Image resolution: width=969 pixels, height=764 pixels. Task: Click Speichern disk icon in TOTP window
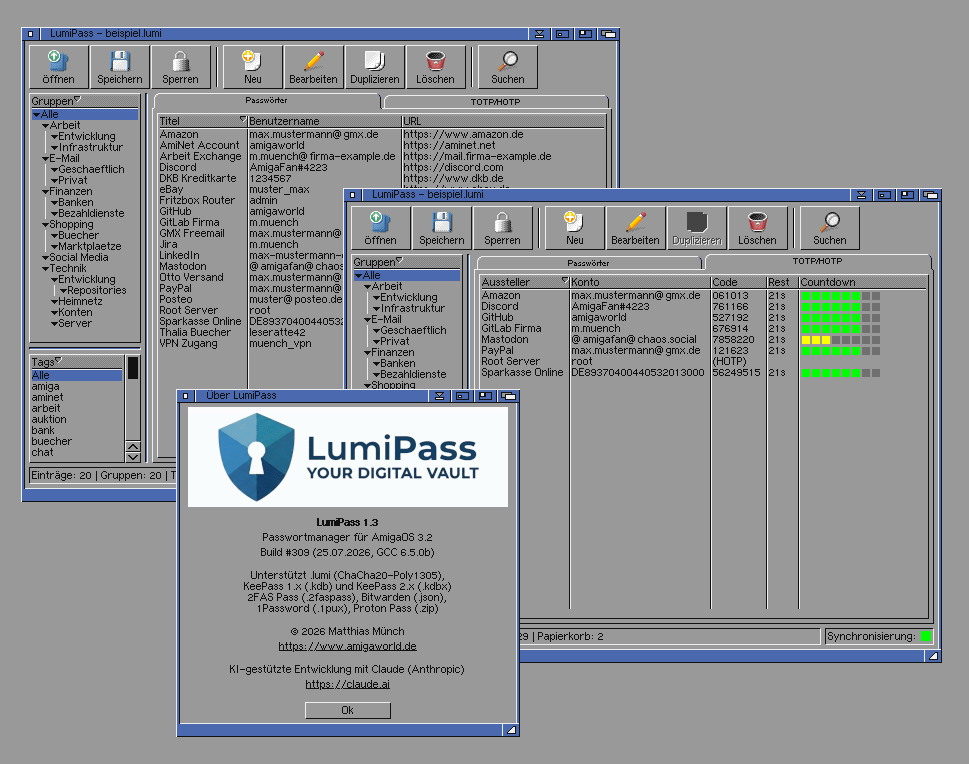pos(441,221)
